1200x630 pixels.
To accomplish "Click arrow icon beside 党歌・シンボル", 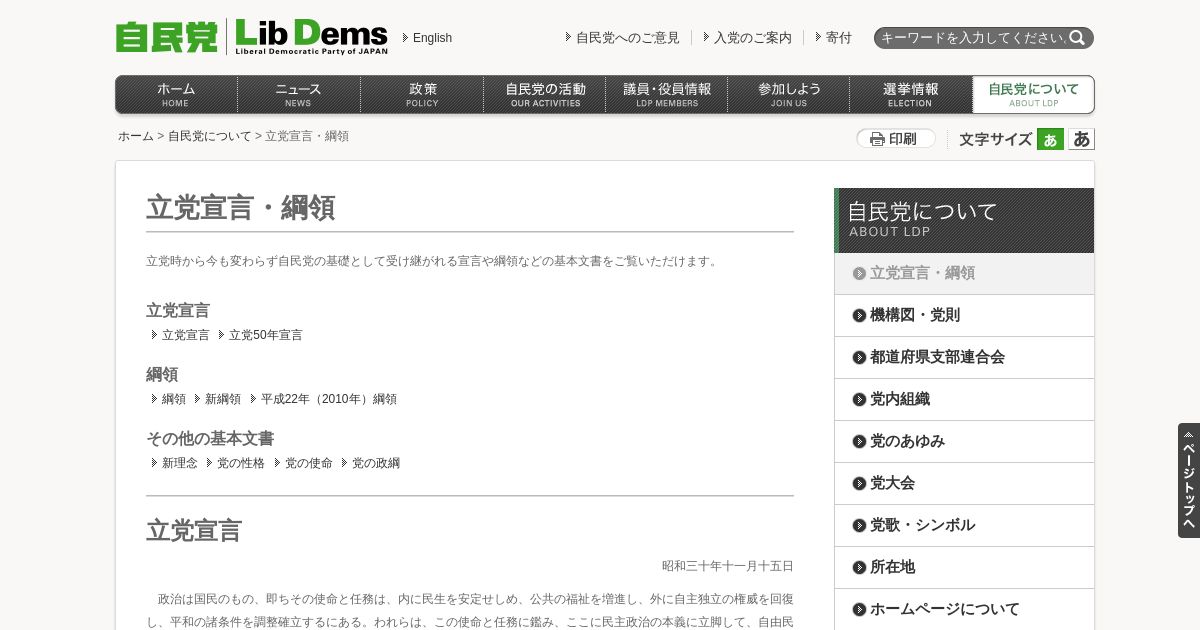I will point(859,525).
